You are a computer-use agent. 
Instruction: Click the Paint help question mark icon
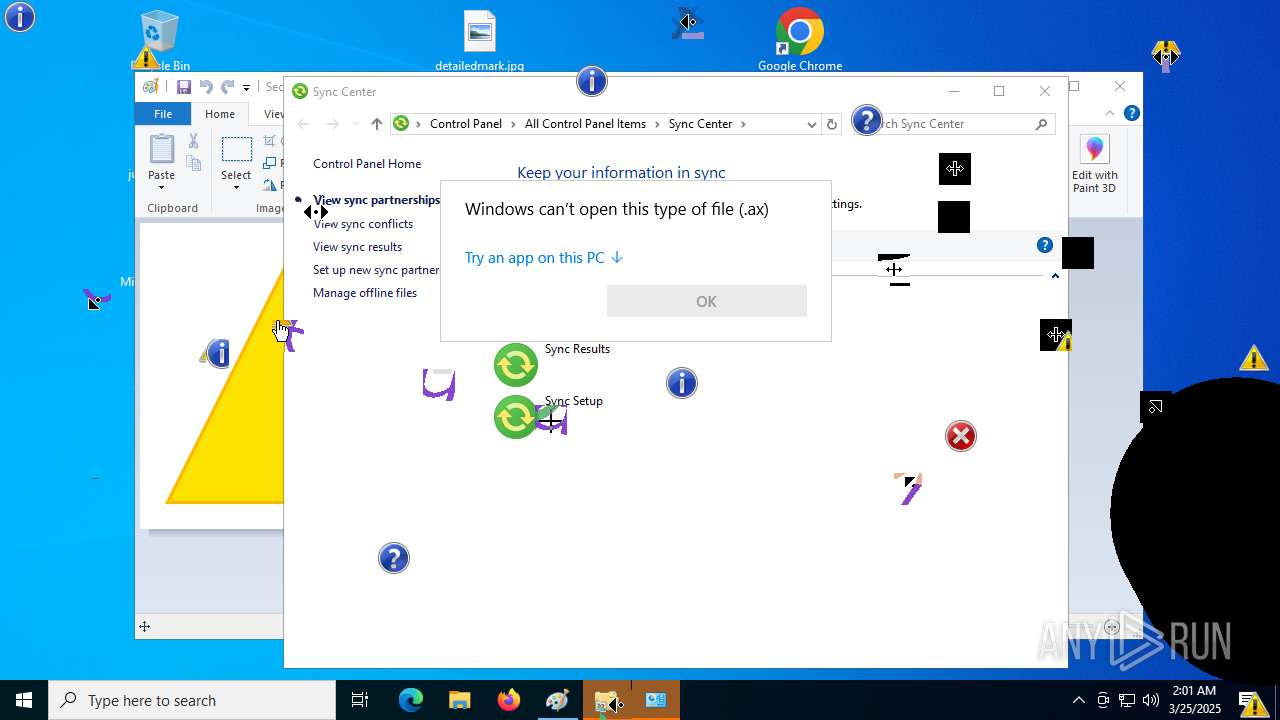click(x=1131, y=114)
